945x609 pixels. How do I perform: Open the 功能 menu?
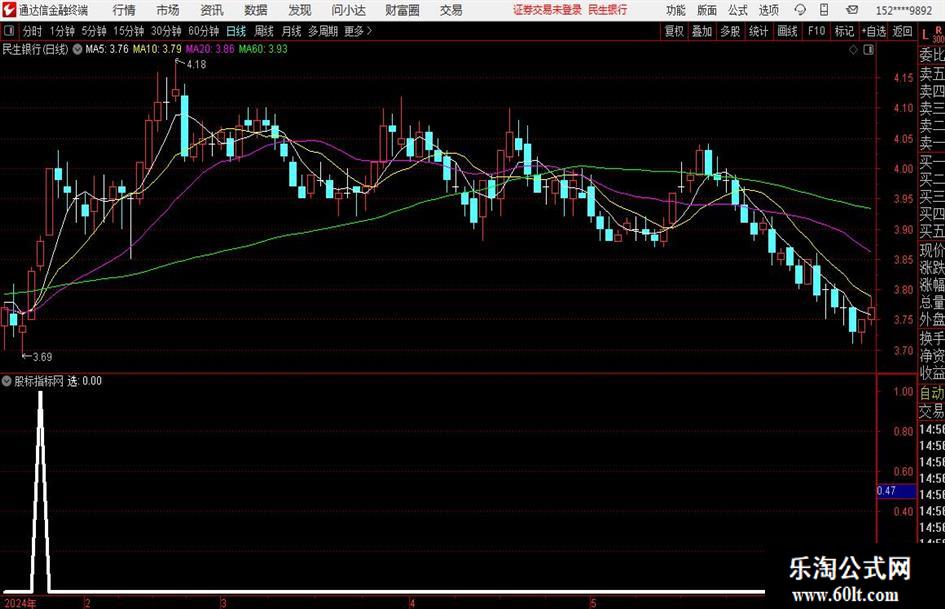[x=676, y=10]
